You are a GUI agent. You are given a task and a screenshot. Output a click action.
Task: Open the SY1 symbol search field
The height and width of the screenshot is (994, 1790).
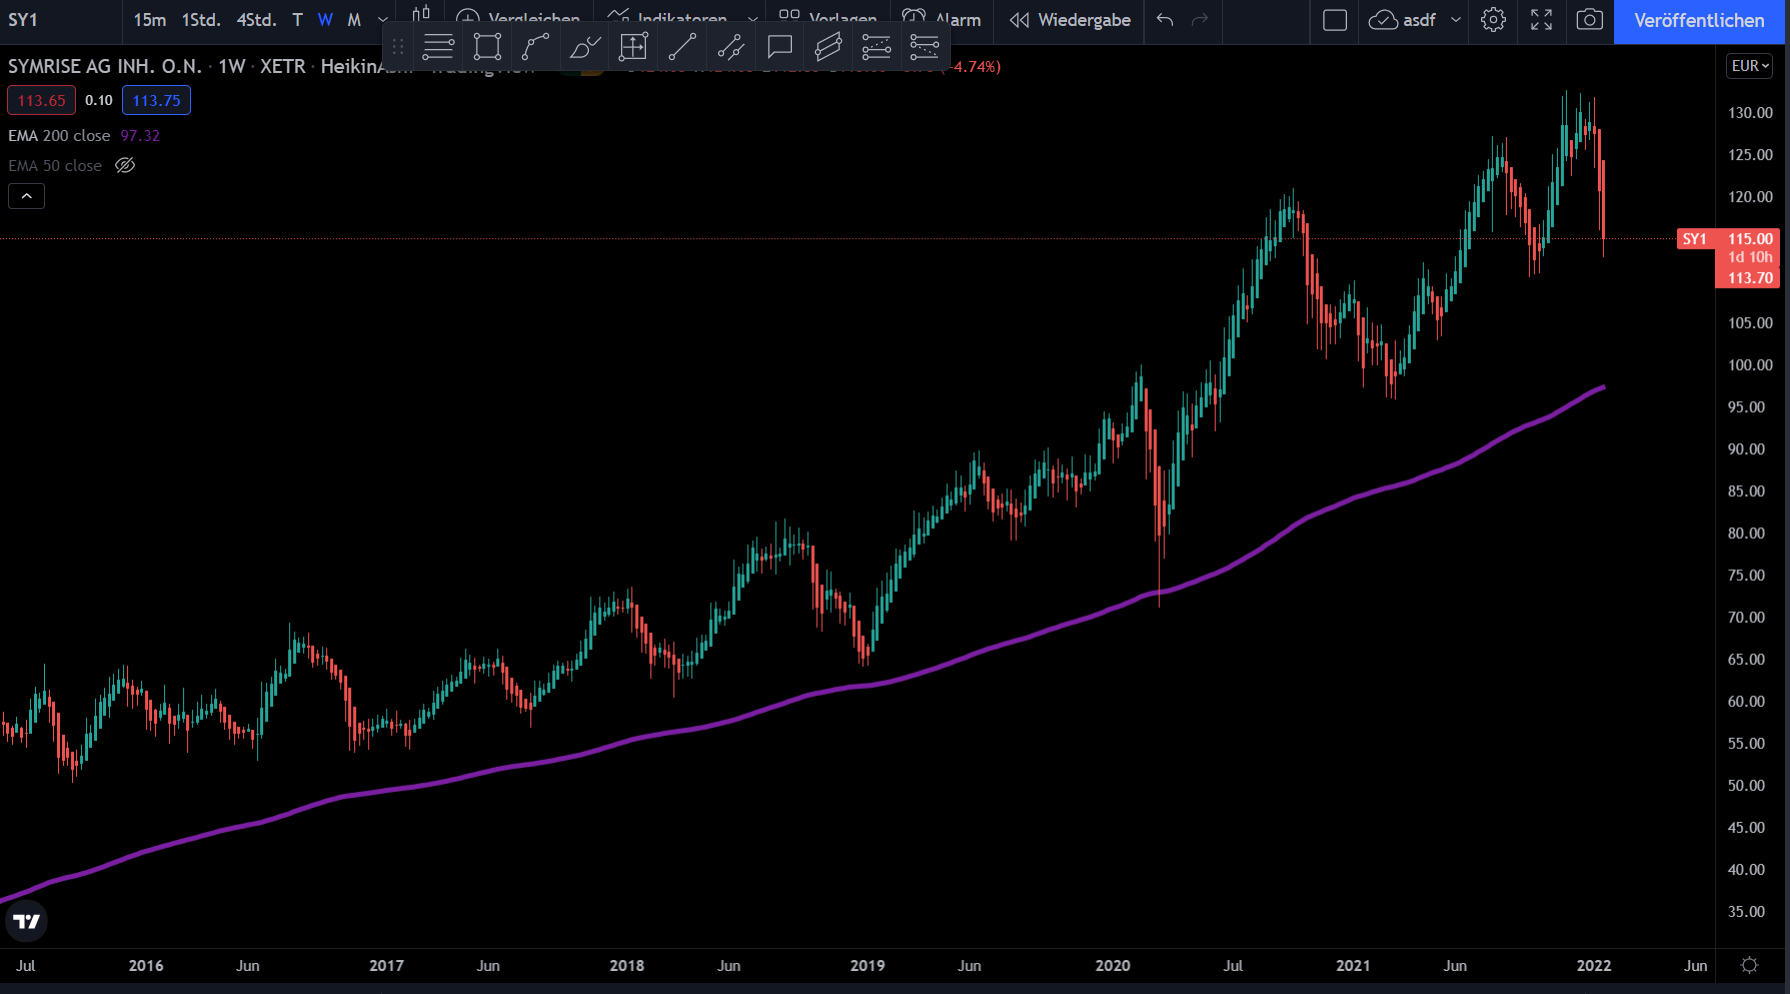tap(60, 20)
